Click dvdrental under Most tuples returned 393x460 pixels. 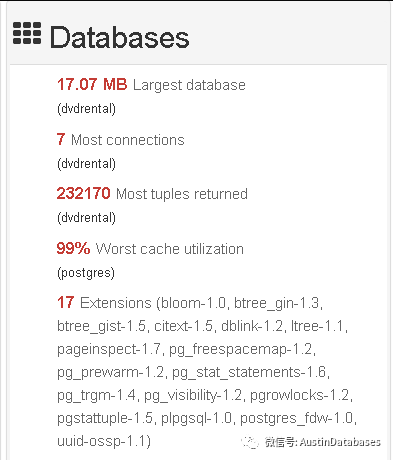[x=86, y=218]
